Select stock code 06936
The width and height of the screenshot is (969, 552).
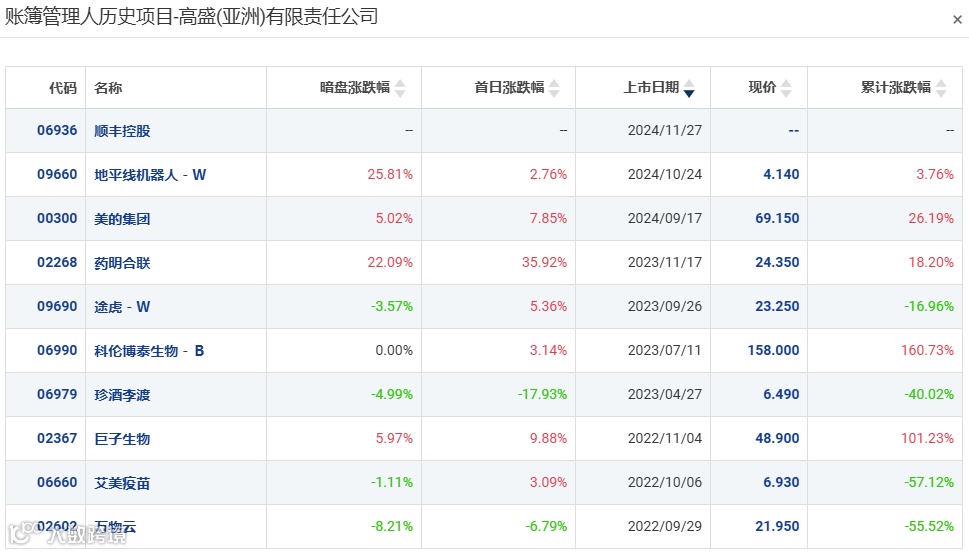(57, 130)
